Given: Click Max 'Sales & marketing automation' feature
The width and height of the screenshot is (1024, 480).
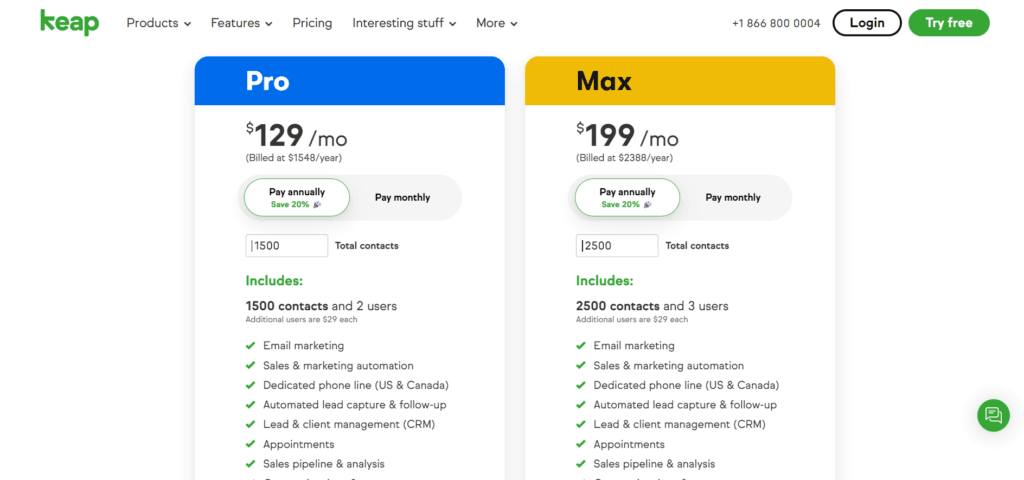Looking at the screenshot, I should point(669,366).
